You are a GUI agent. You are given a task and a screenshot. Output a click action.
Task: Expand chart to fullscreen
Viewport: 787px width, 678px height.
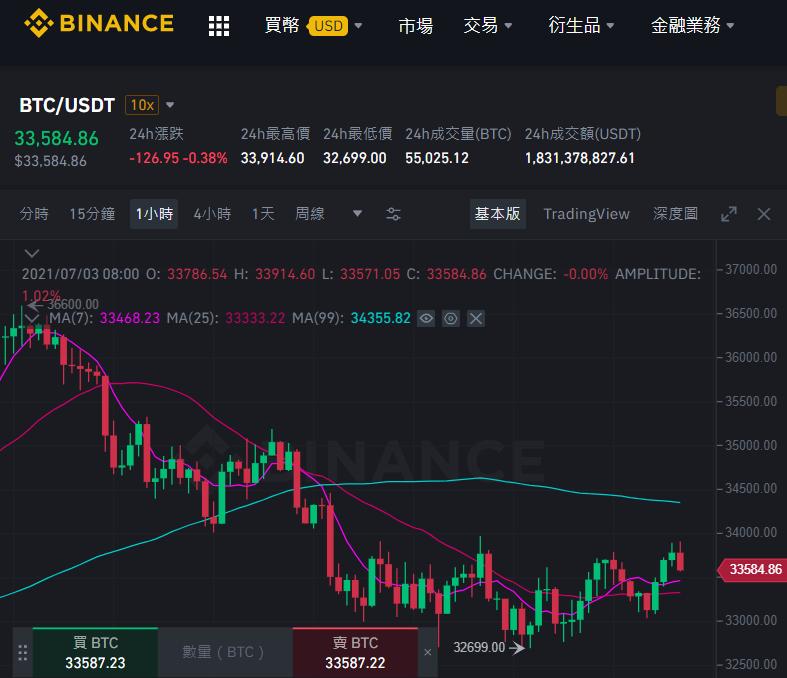point(729,214)
